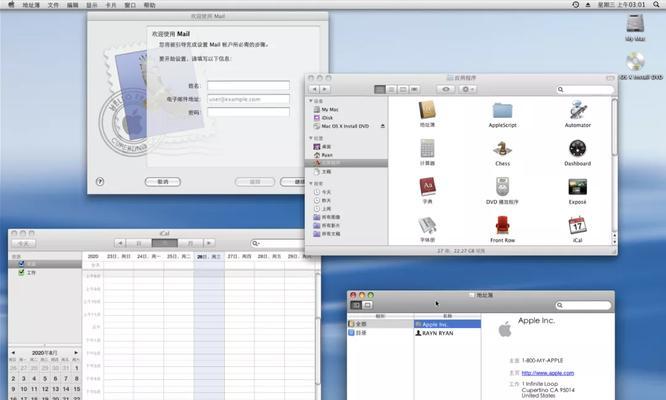Open the DVD Player app icon
The height and width of the screenshot is (400, 666).
click(x=502, y=187)
